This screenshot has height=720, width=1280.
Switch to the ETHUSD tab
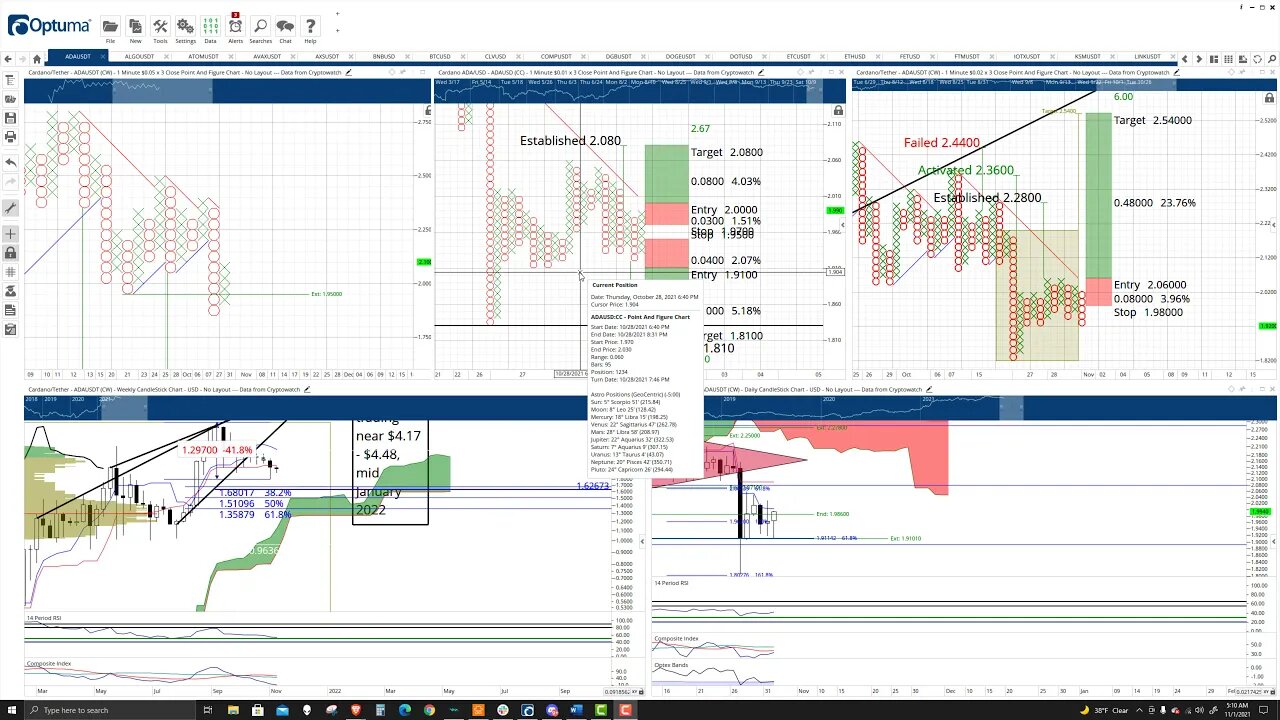point(854,57)
